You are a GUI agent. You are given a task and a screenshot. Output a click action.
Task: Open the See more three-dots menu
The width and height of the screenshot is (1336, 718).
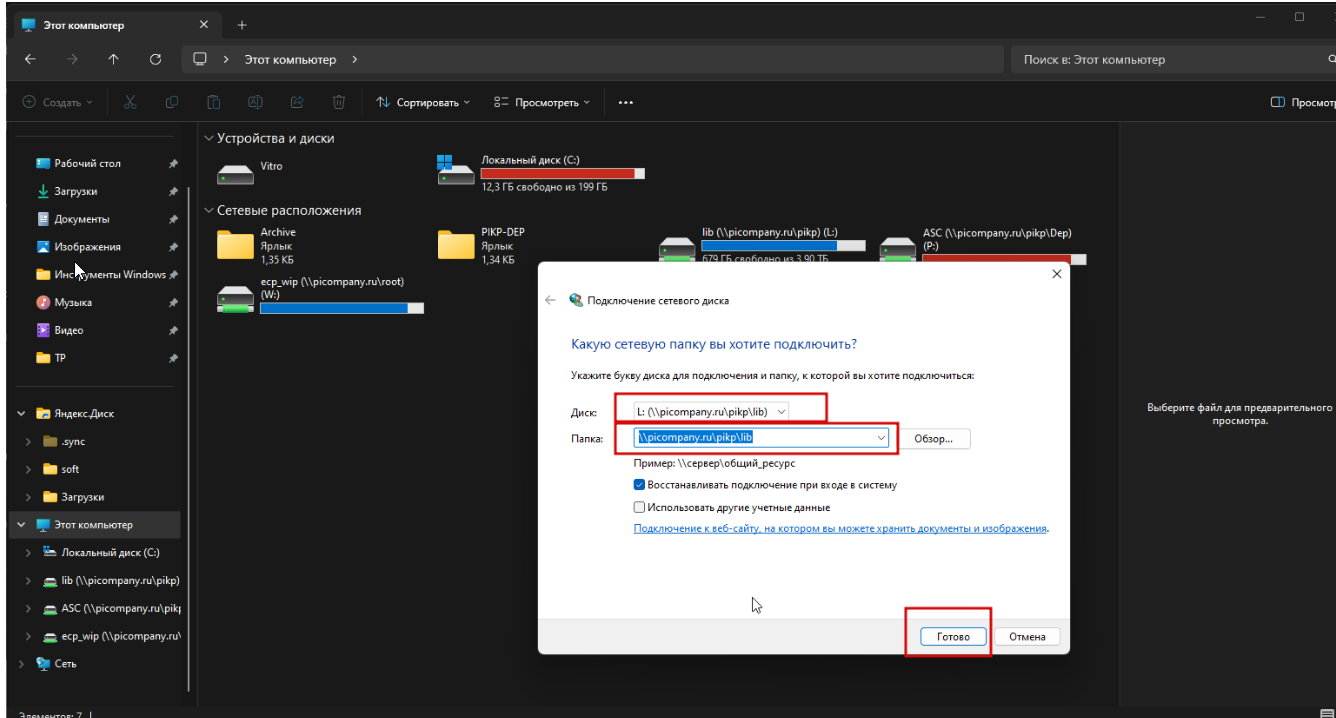(626, 102)
